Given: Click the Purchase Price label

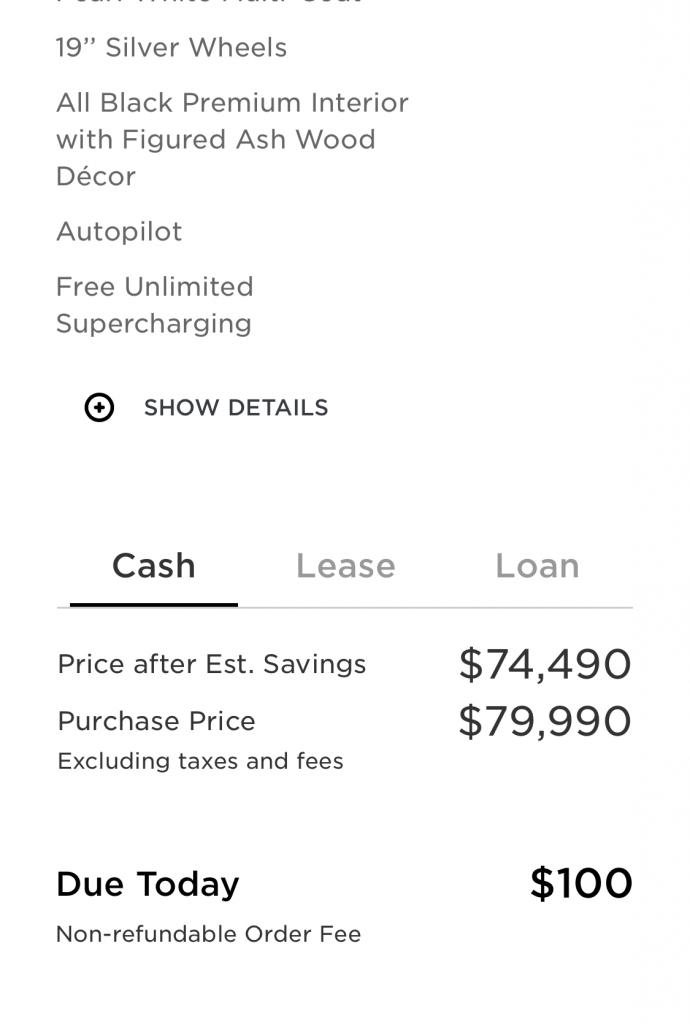Looking at the screenshot, I should 156,722.
